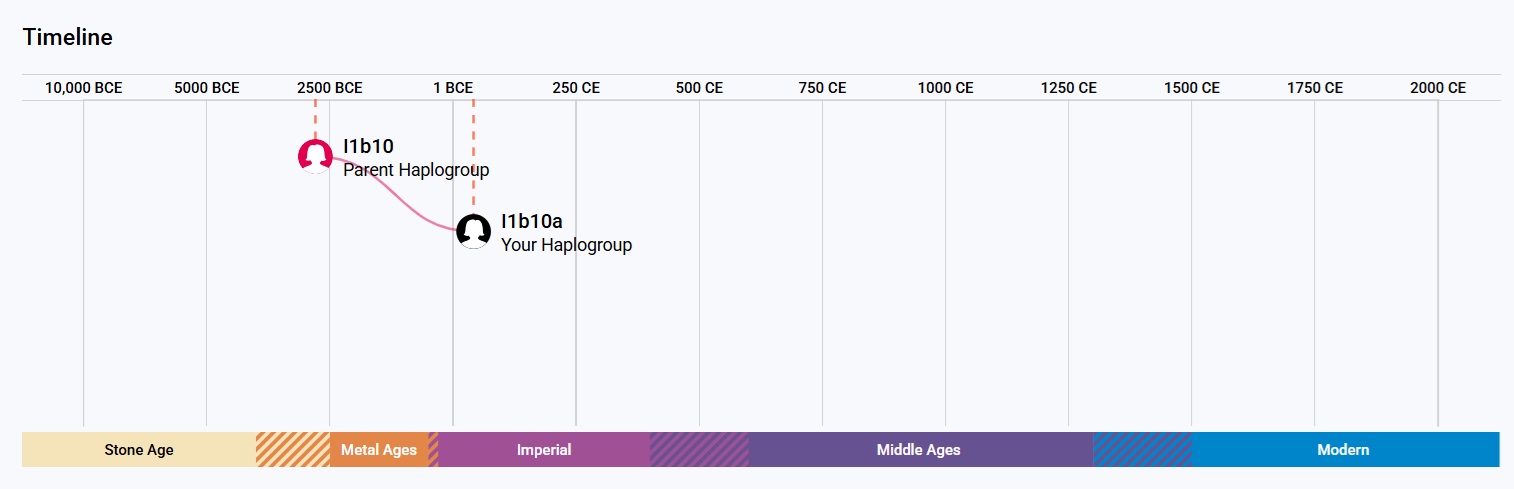Click the 1 BCE timeline marker
This screenshot has width=1514, height=489.
[453, 88]
